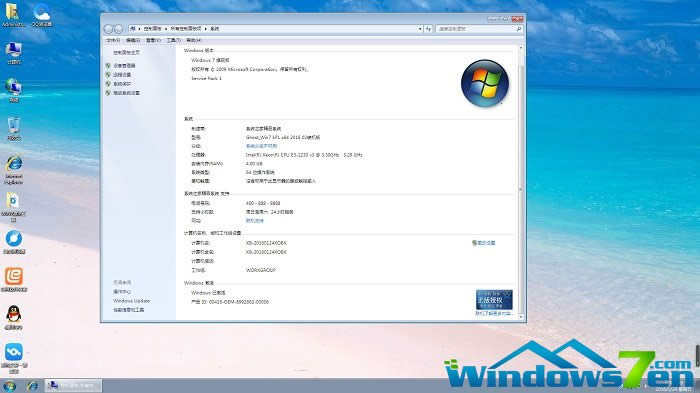Viewport: 700px width, 393px height.
Task: Click the learn more online link under the genuine badge
Action: (493, 314)
